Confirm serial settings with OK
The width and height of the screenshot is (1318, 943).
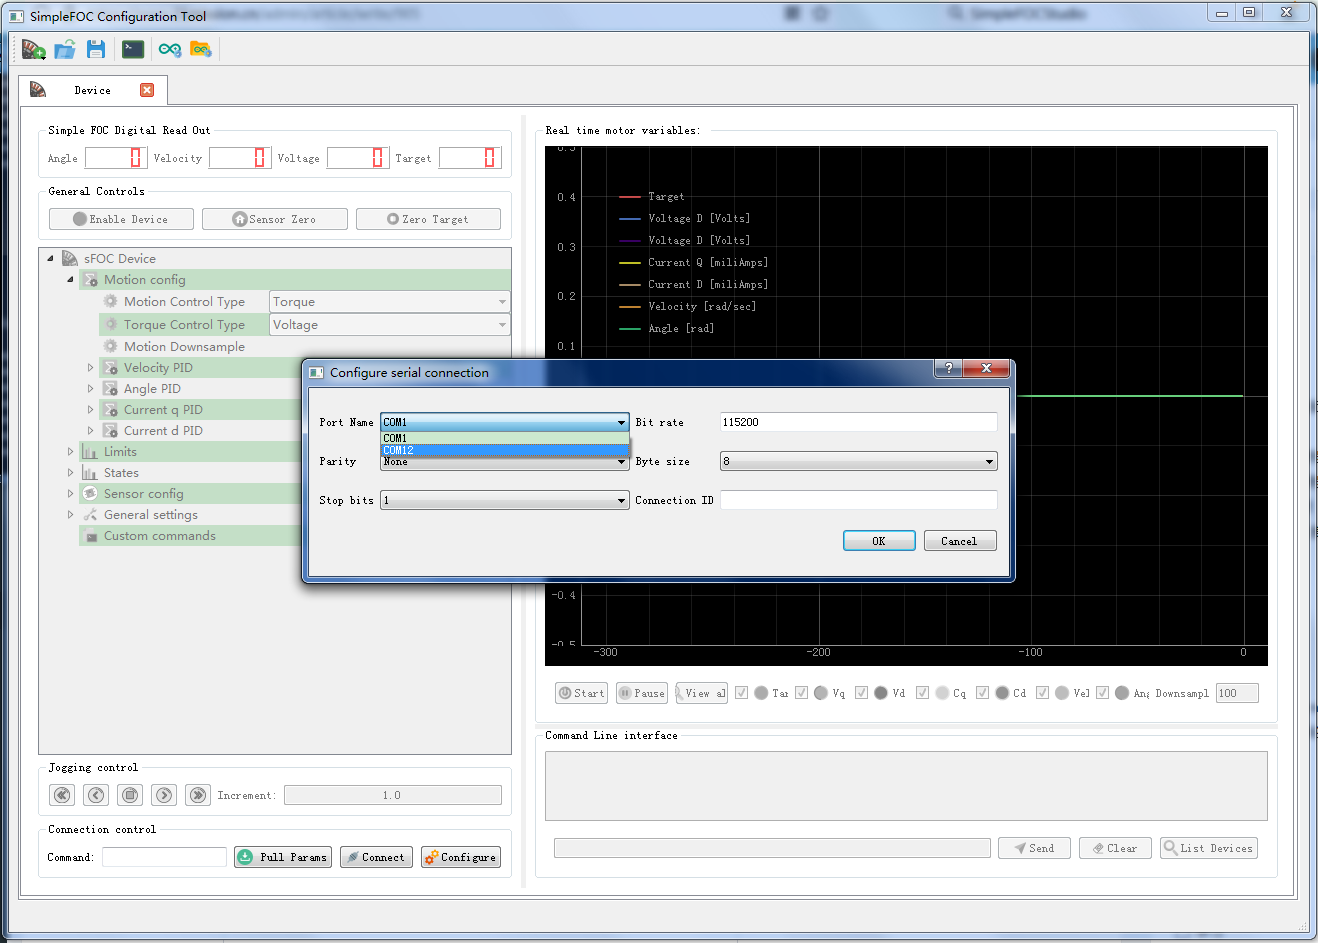click(879, 541)
